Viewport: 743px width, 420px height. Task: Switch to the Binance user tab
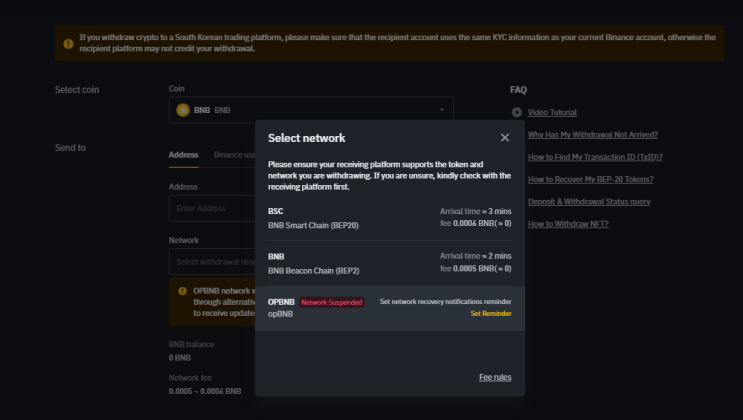point(235,155)
